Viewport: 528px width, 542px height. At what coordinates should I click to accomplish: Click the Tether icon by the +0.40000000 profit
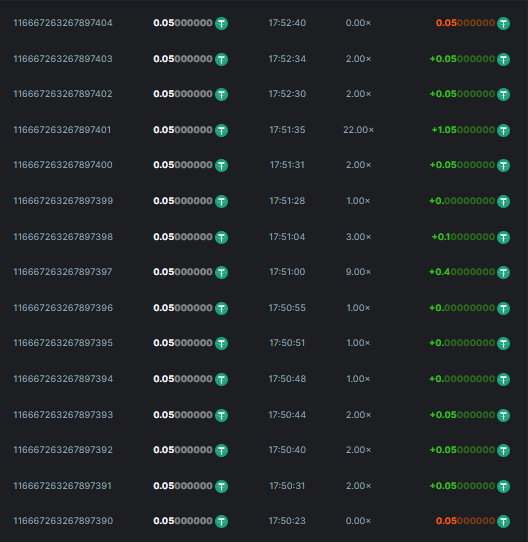[503, 272]
